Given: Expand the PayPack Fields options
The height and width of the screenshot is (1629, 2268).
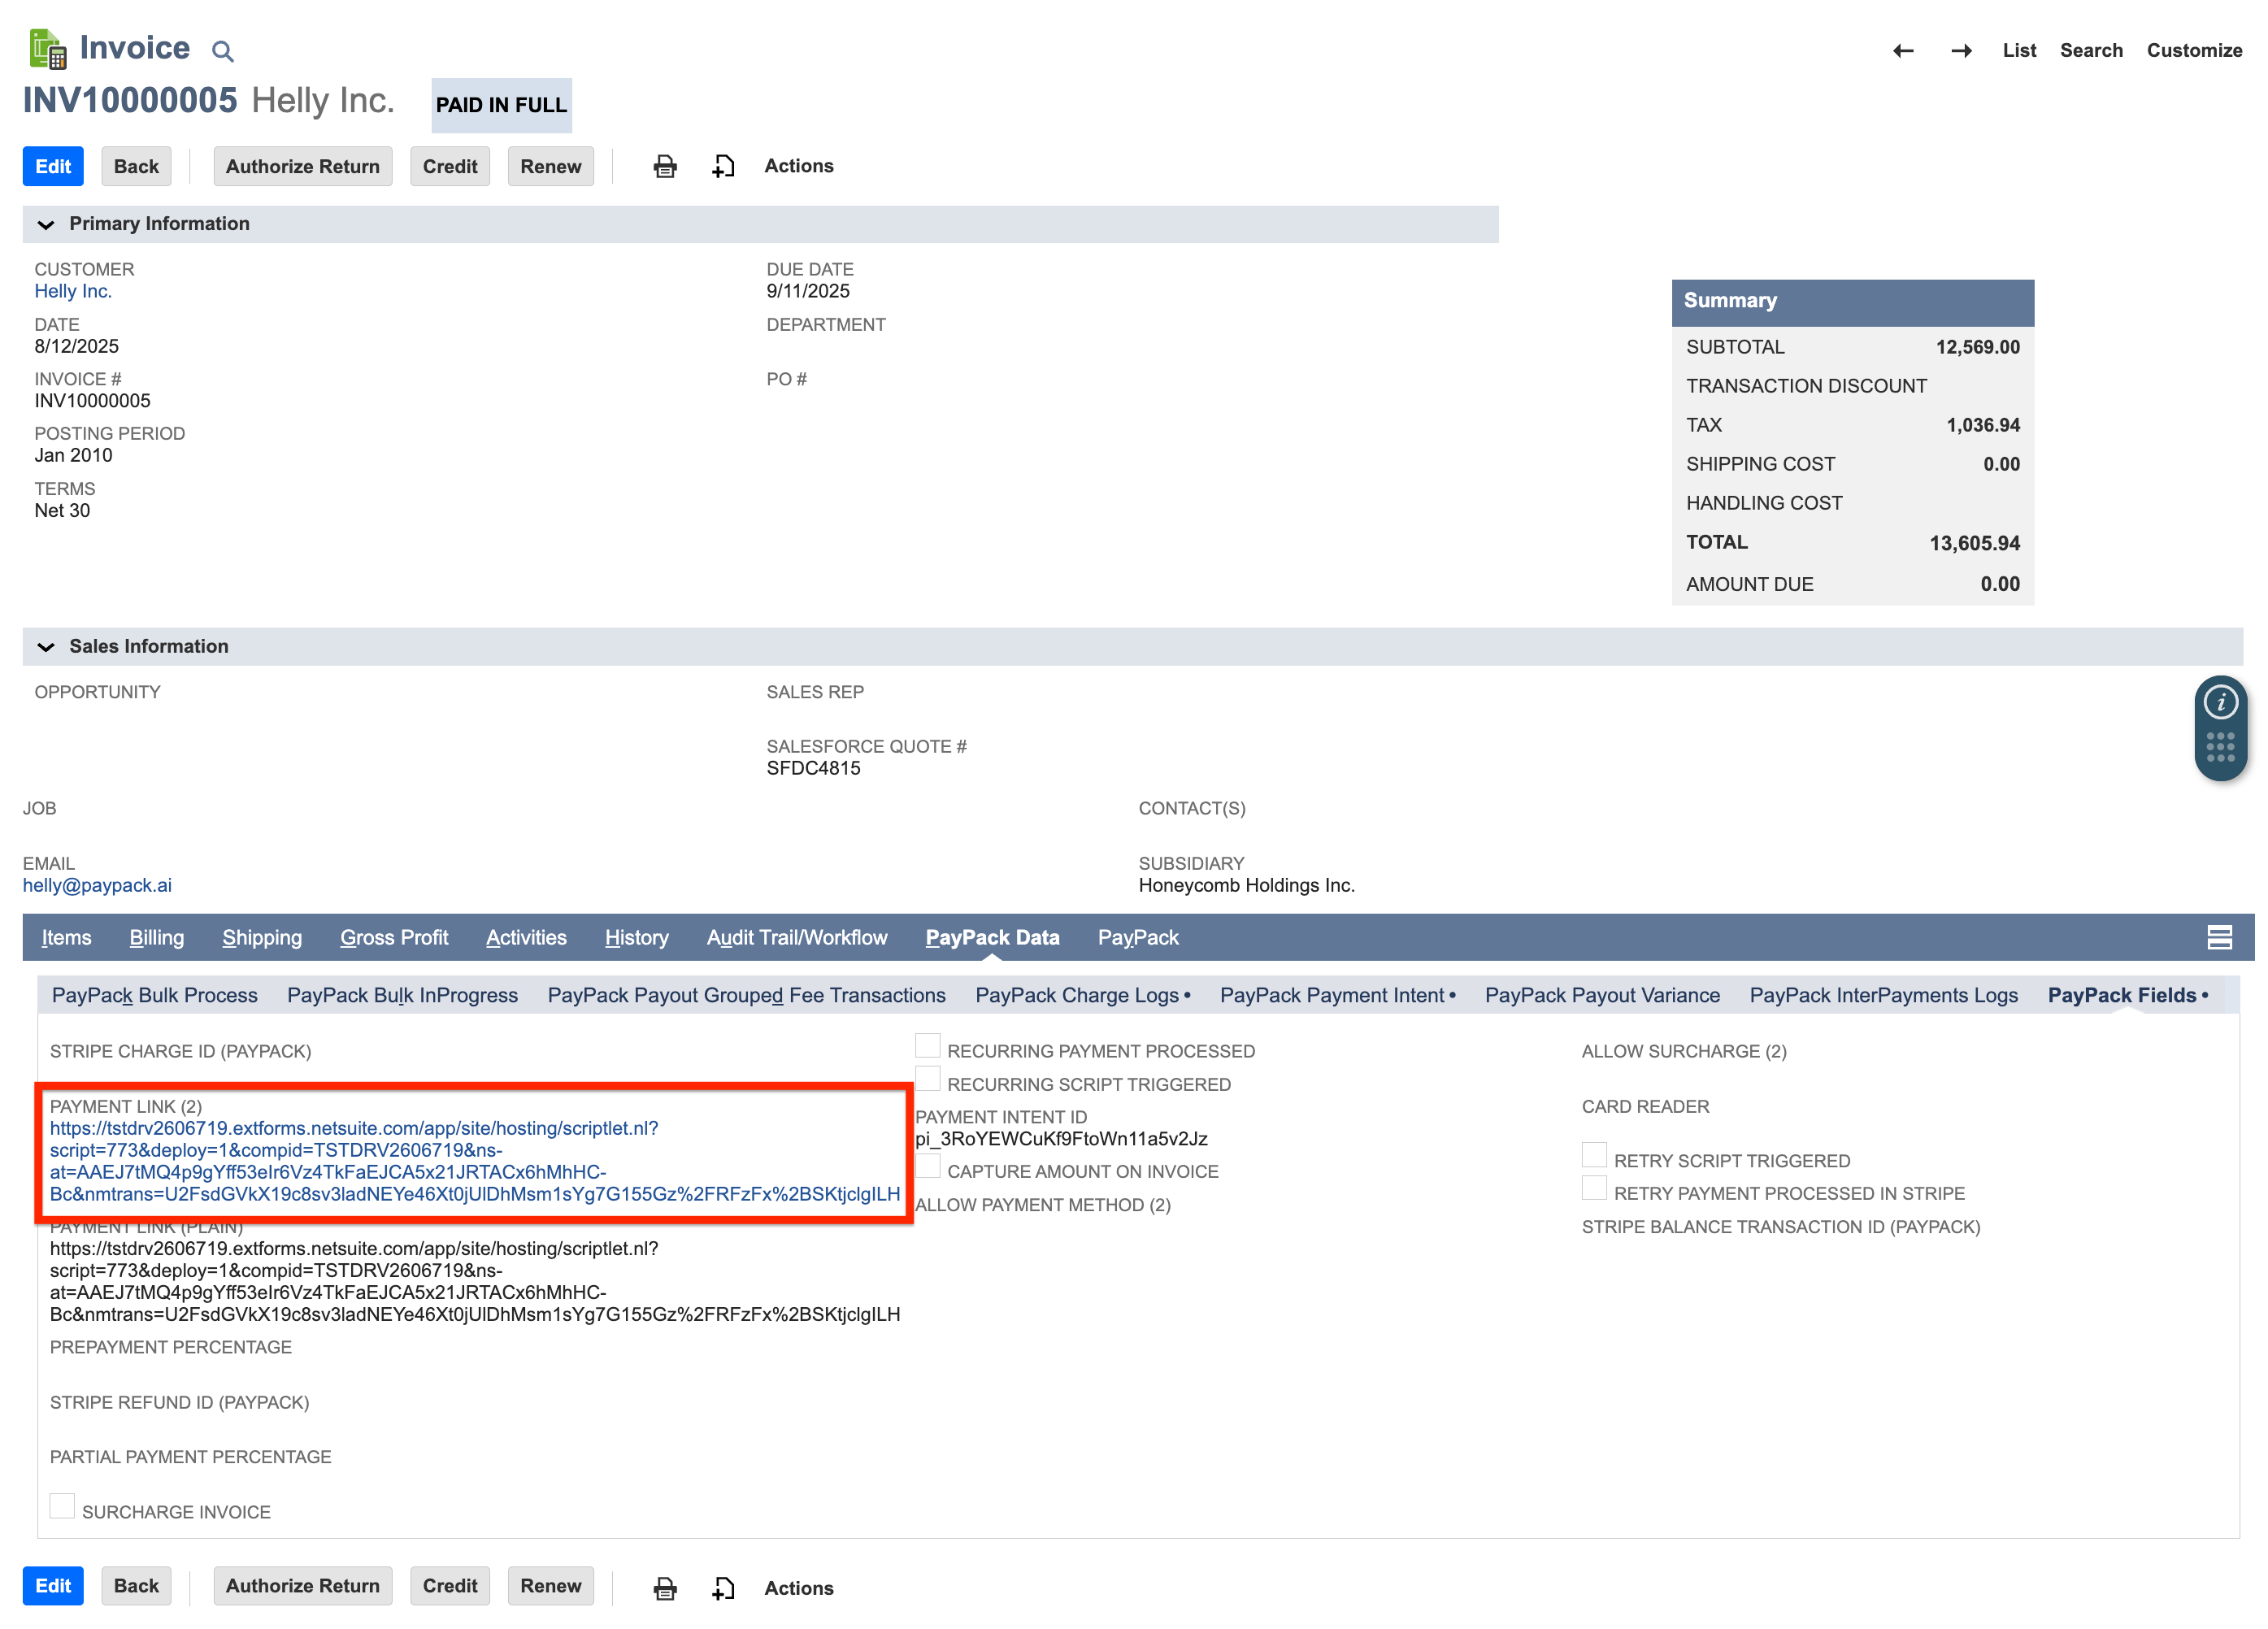Looking at the screenshot, I should (x=2202, y=995).
